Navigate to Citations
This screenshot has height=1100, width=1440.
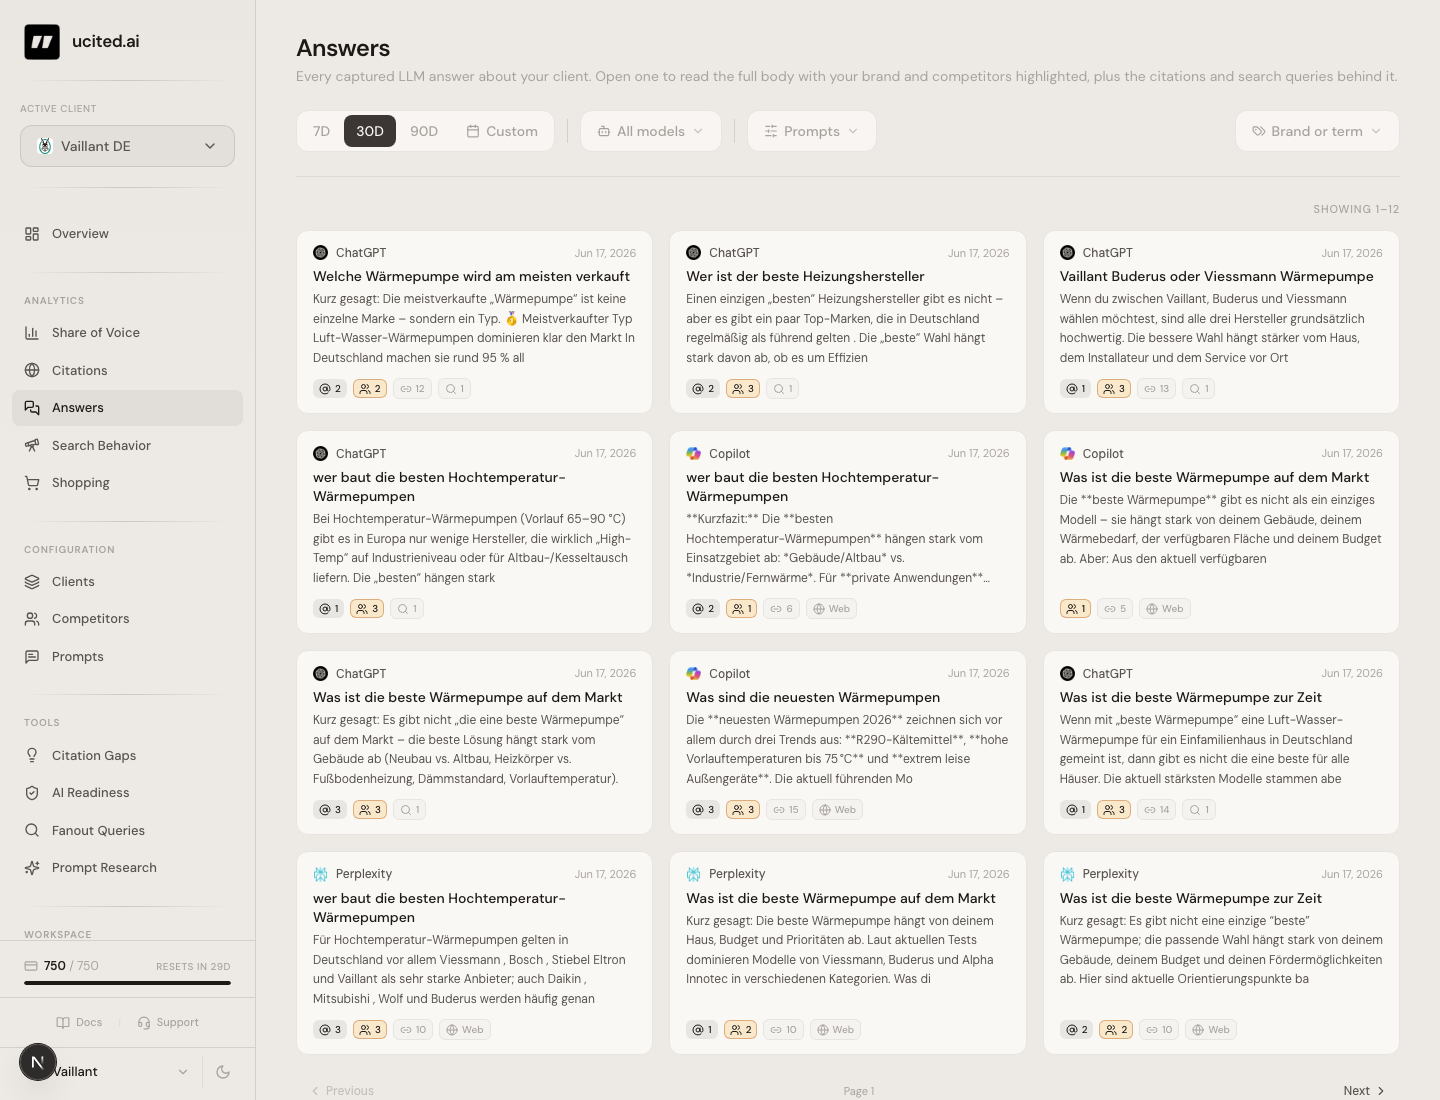(127, 371)
